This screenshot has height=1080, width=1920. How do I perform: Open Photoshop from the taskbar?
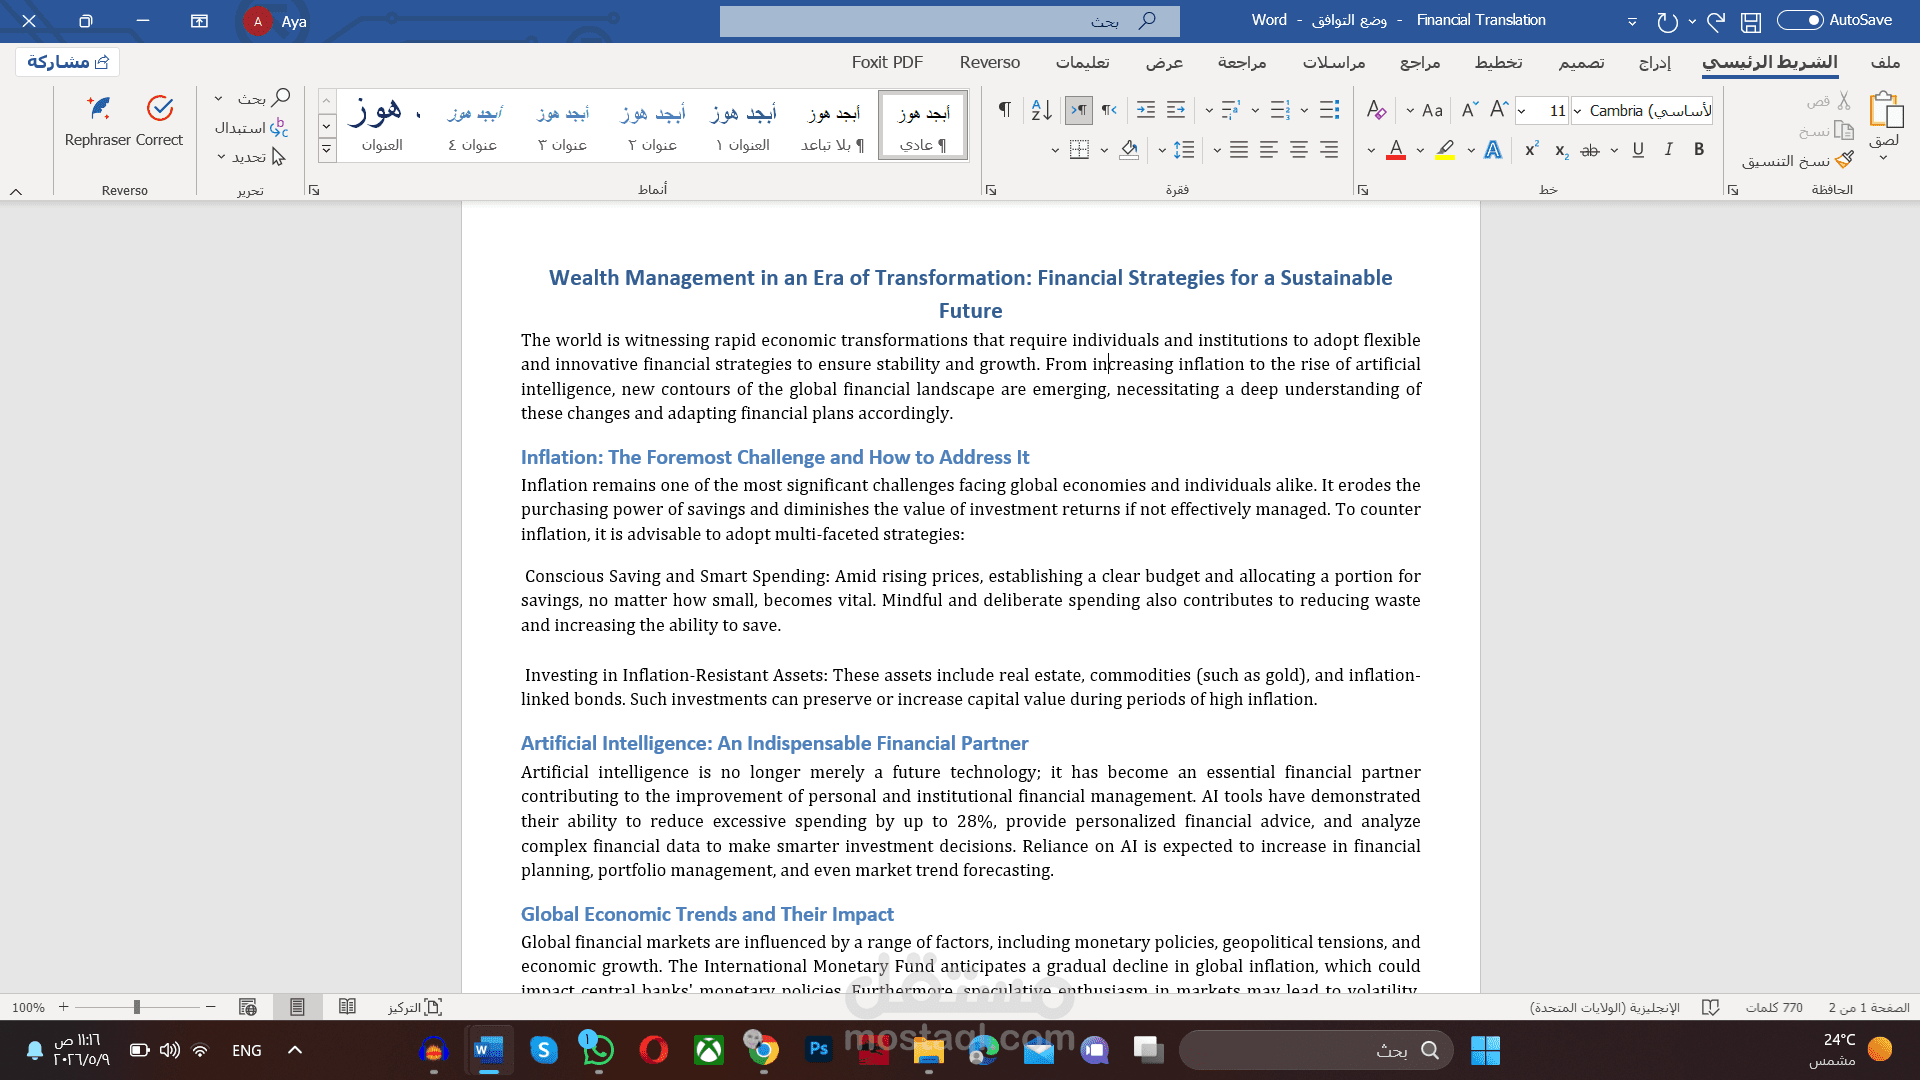tap(819, 1050)
